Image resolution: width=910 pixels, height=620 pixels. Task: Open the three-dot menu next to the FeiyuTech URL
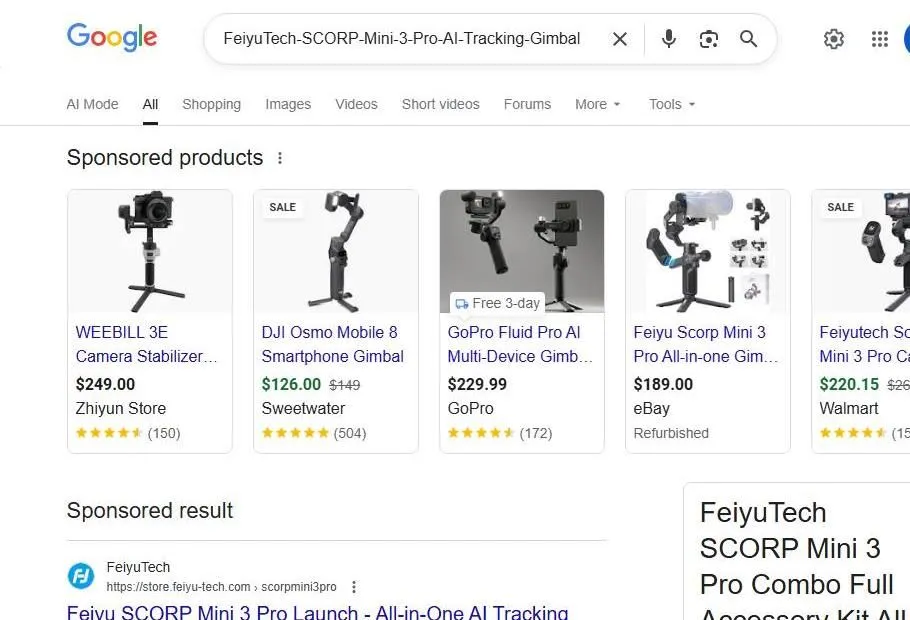coord(354,587)
